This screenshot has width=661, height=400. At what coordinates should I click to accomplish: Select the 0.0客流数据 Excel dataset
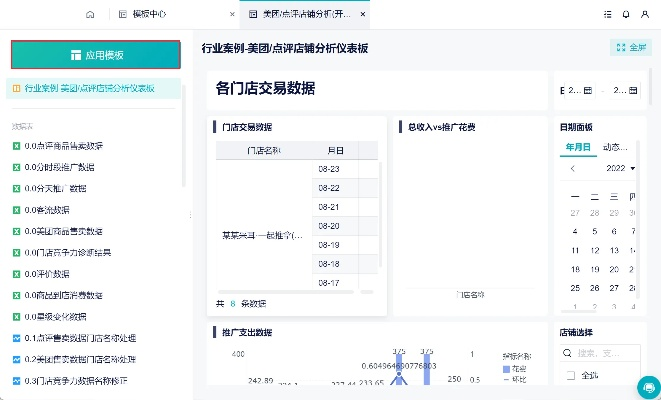pyautogui.click(x=47, y=210)
